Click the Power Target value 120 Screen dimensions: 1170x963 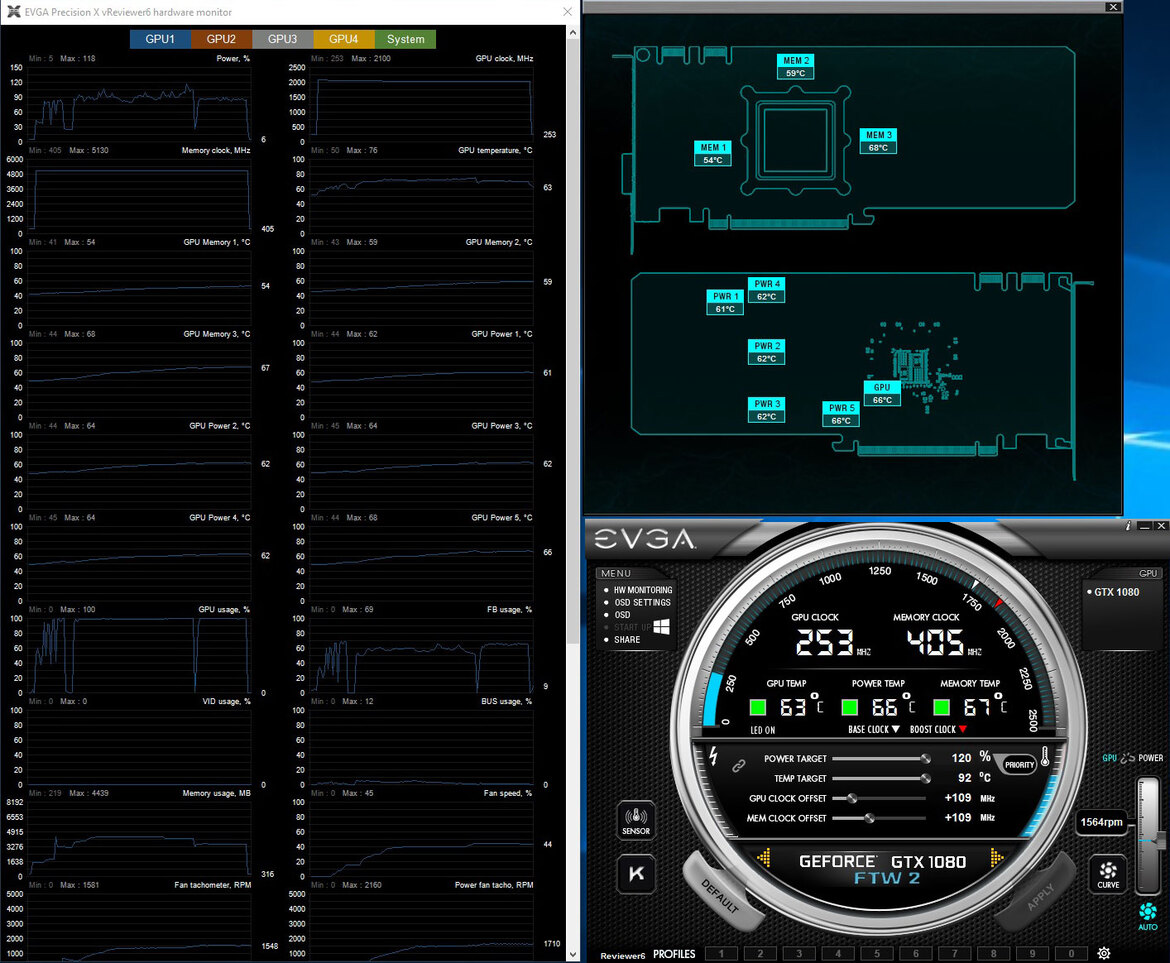pyautogui.click(x=961, y=758)
